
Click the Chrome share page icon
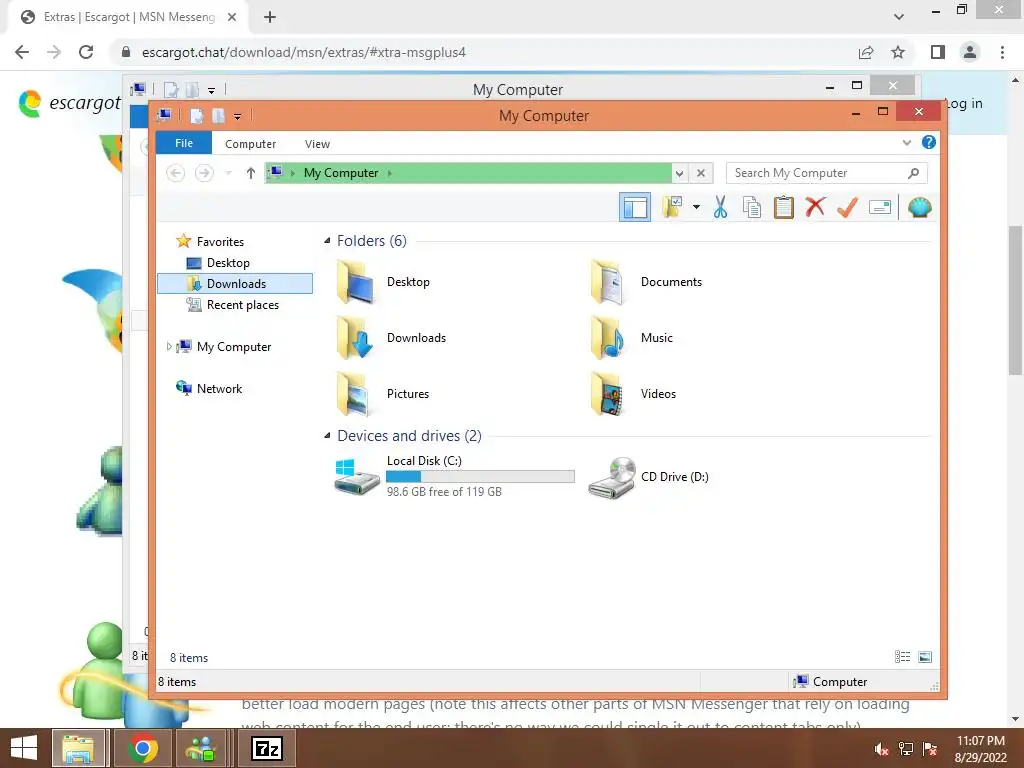866,52
